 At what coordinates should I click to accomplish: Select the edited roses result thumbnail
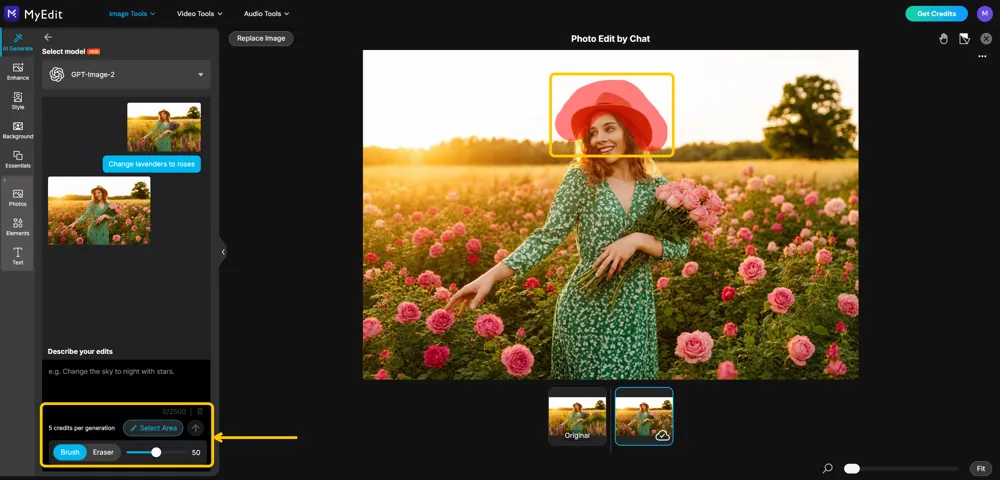[x=644, y=416]
